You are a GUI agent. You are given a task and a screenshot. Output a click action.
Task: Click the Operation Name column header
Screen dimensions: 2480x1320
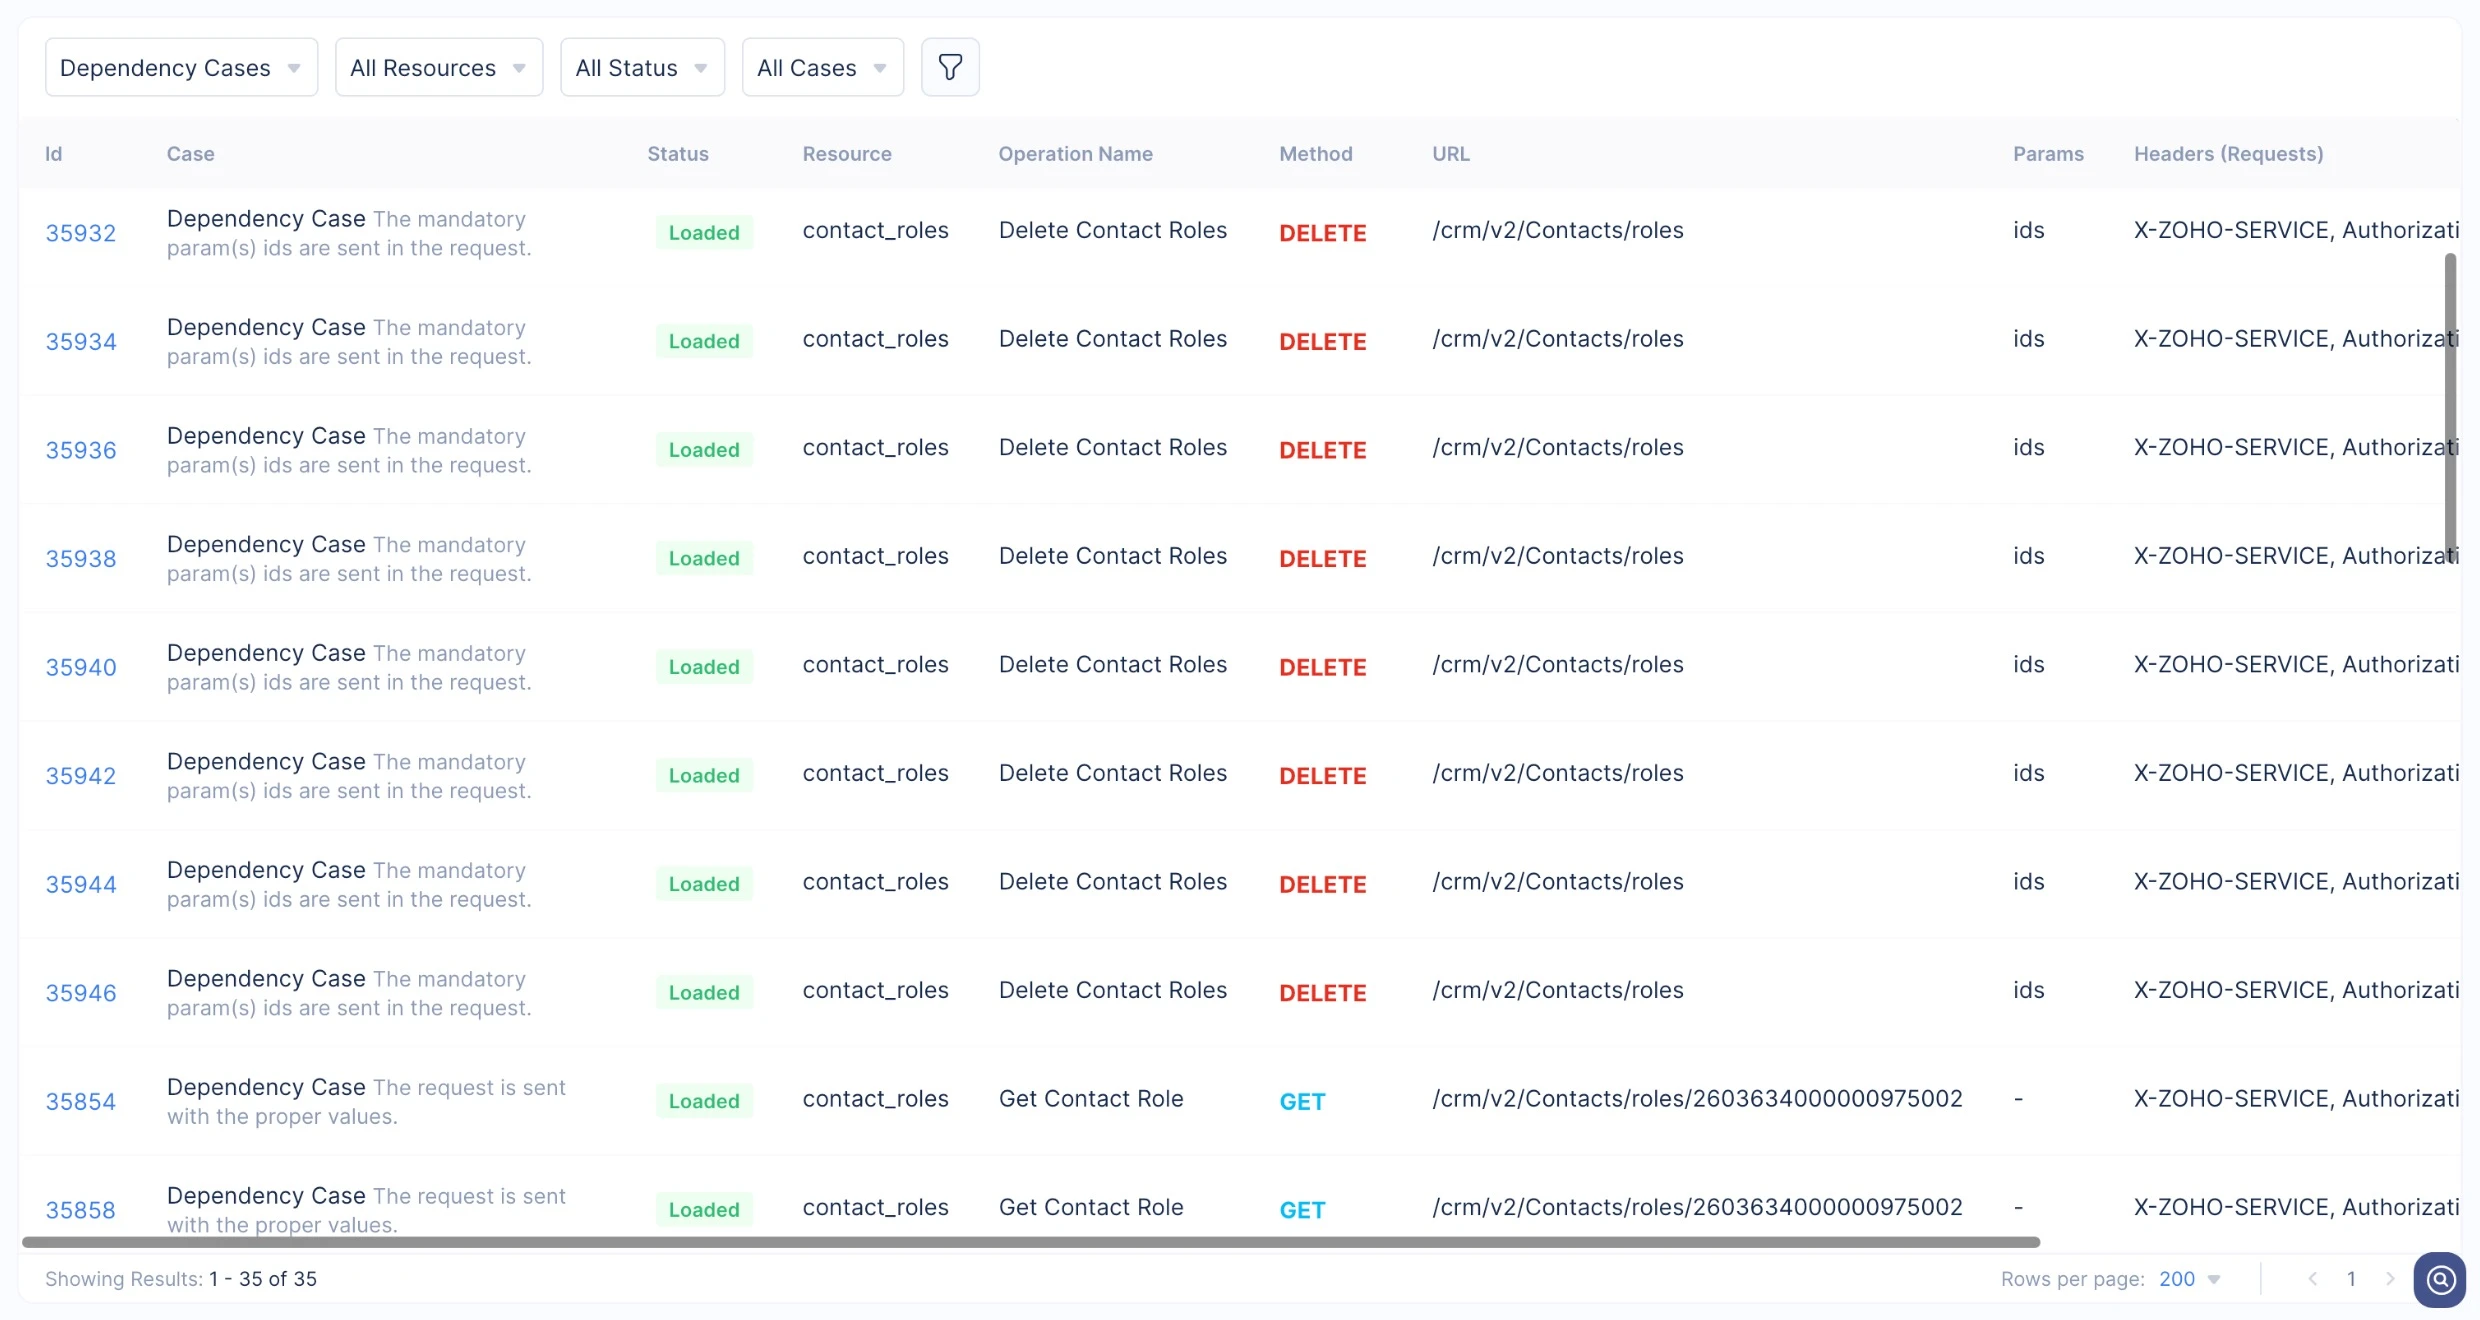(x=1075, y=154)
